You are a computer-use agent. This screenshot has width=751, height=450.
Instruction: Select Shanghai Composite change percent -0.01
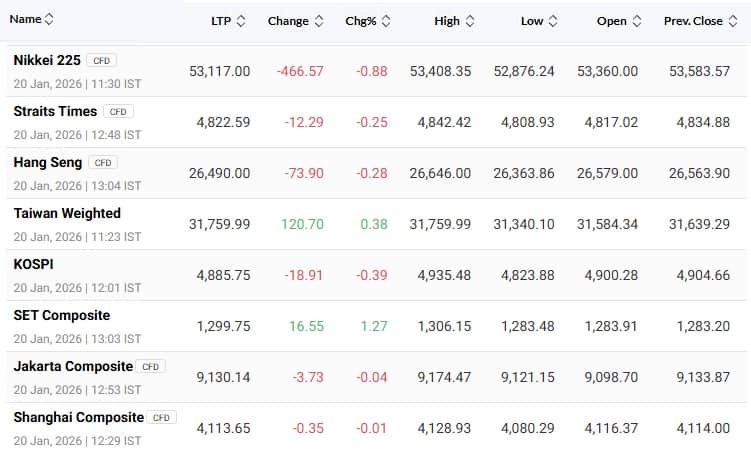tap(372, 428)
